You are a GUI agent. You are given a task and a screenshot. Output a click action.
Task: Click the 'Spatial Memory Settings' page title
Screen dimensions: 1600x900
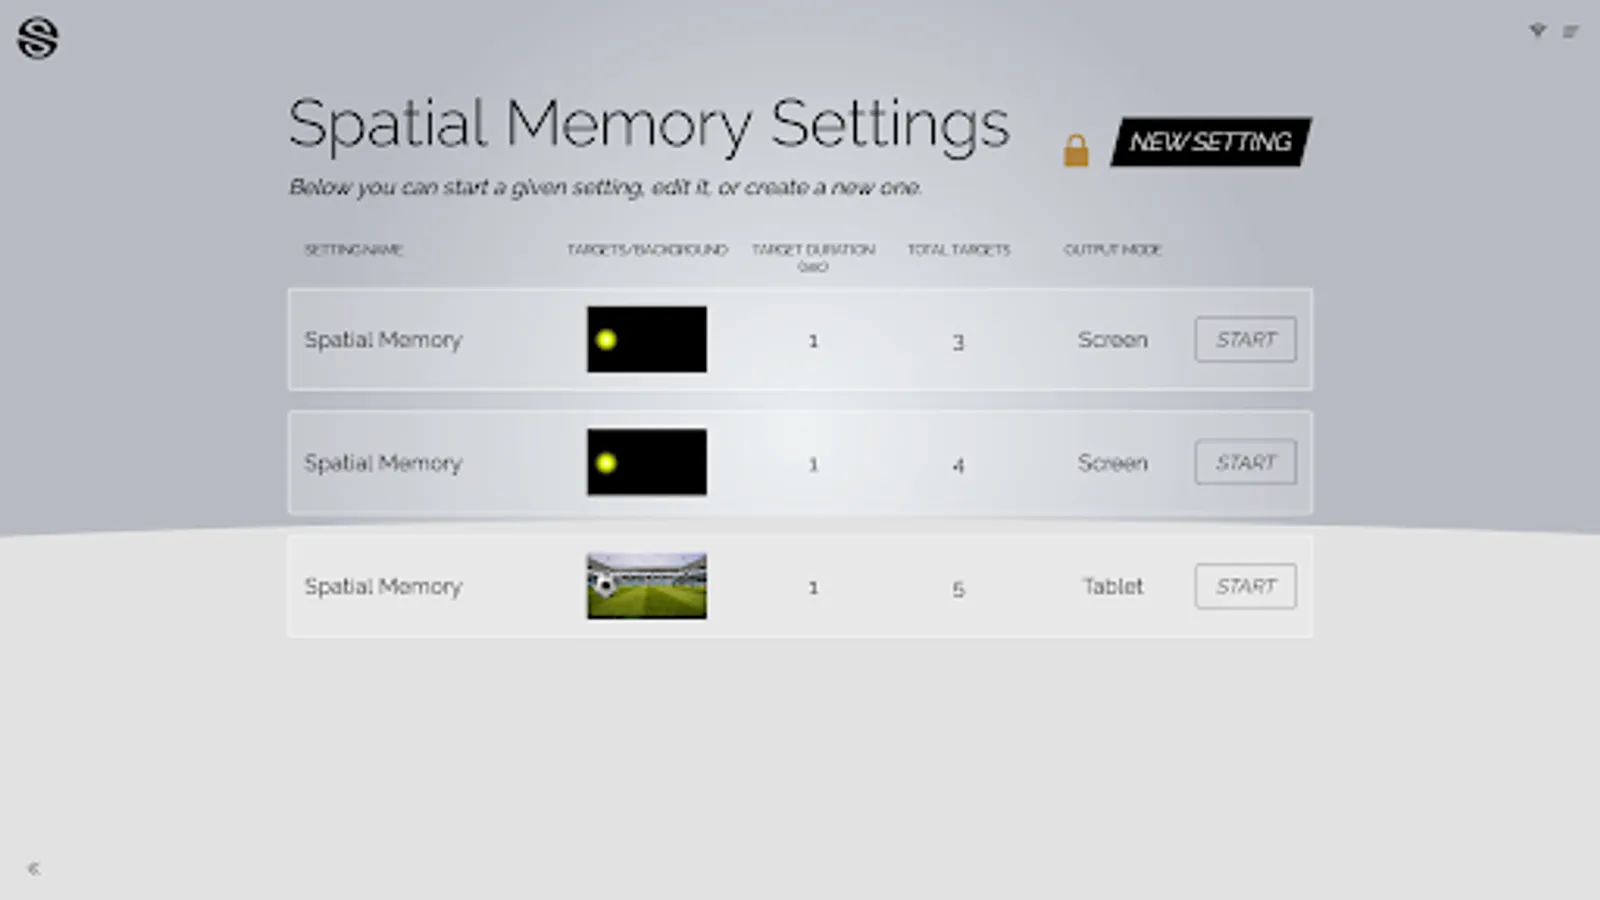coord(649,126)
